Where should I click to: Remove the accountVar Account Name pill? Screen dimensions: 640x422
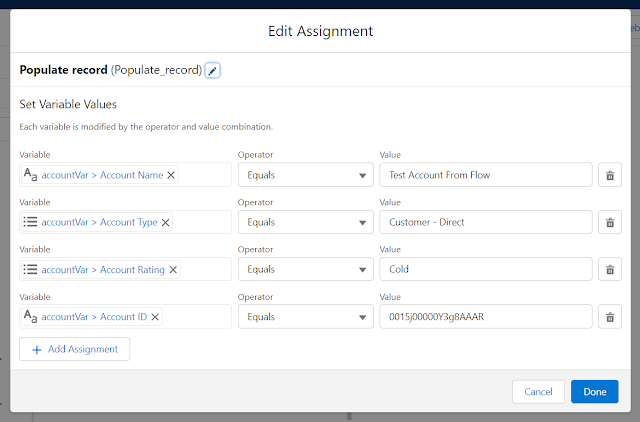pos(171,175)
